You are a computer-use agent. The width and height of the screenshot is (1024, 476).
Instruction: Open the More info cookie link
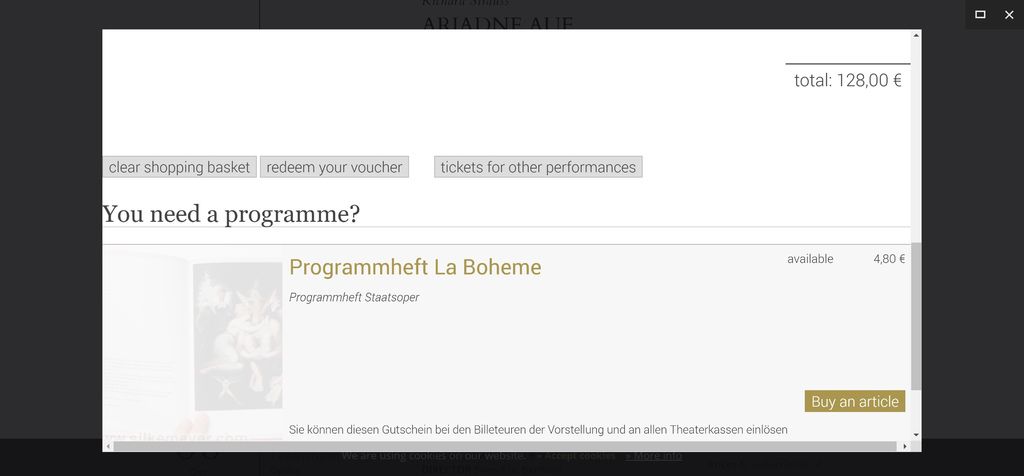click(654, 456)
